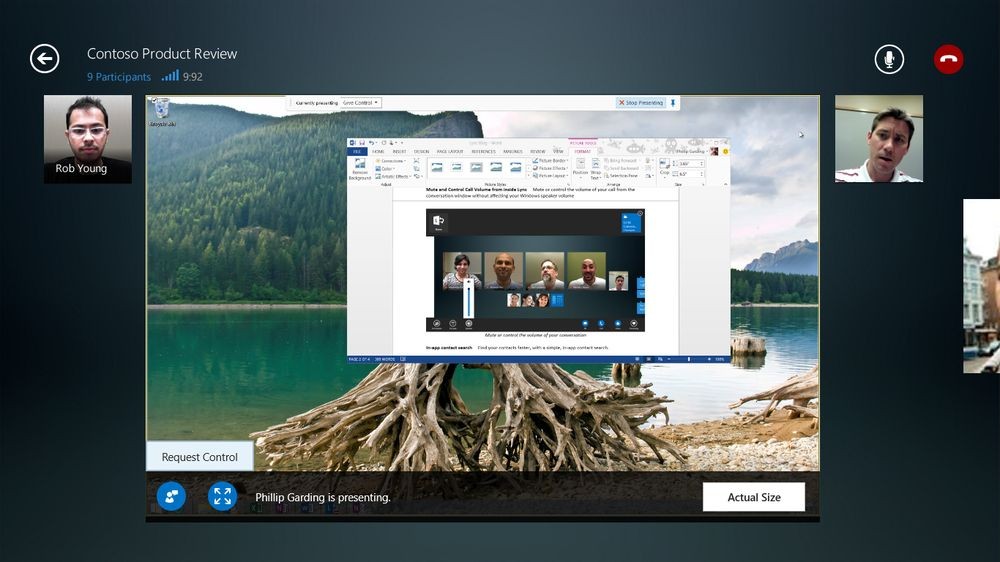Click the 'Phillip Garding is presenting.' status text
This screenshot has width=1000, height=562.
point(323,497)
